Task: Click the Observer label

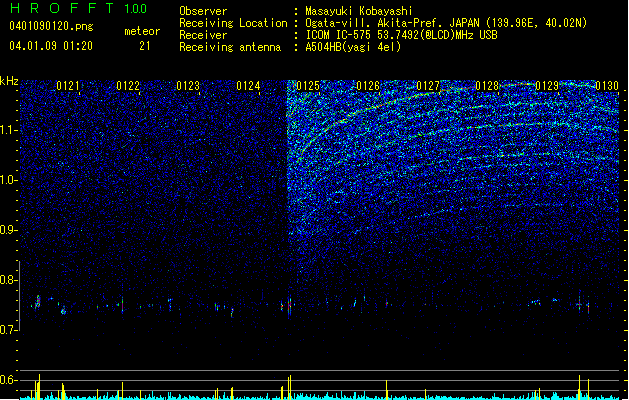Action: [203, 11]
